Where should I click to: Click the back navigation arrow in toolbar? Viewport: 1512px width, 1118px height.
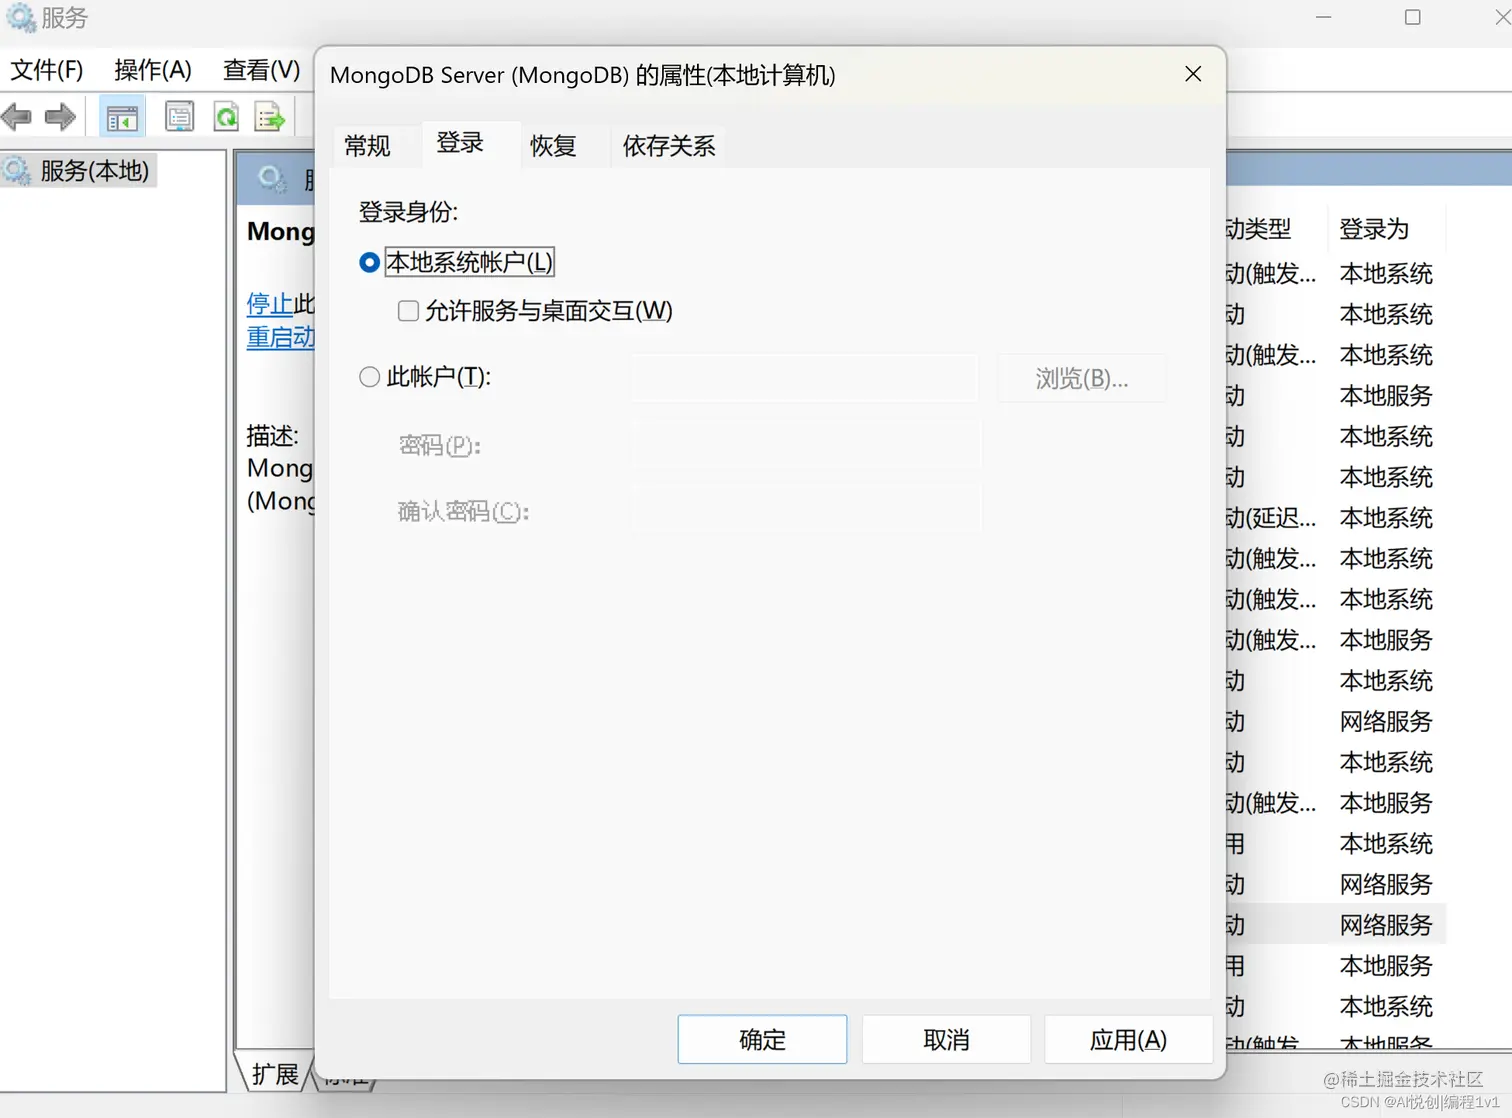tap(16, 116)
